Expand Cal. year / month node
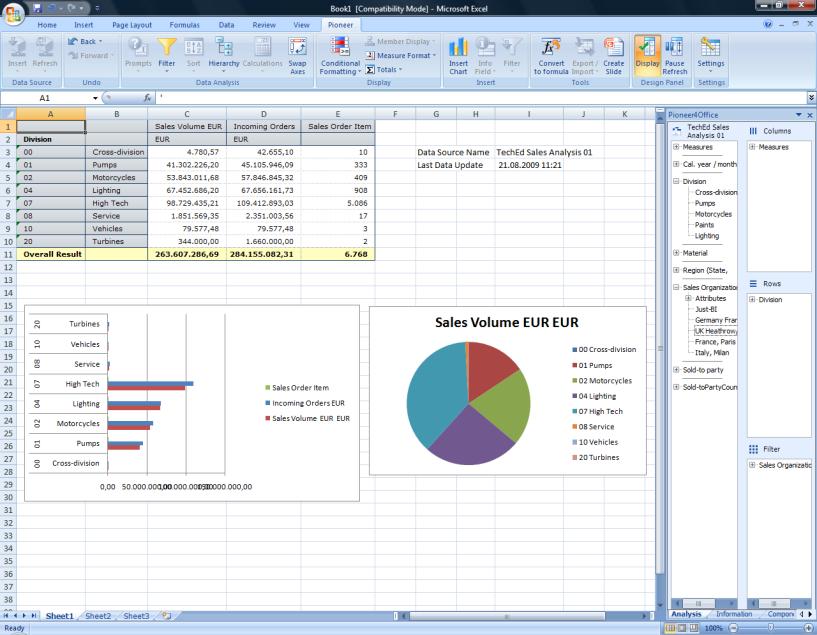Viewport: 817px width, 635px height. pyautogui.click(x=676, y=164)
